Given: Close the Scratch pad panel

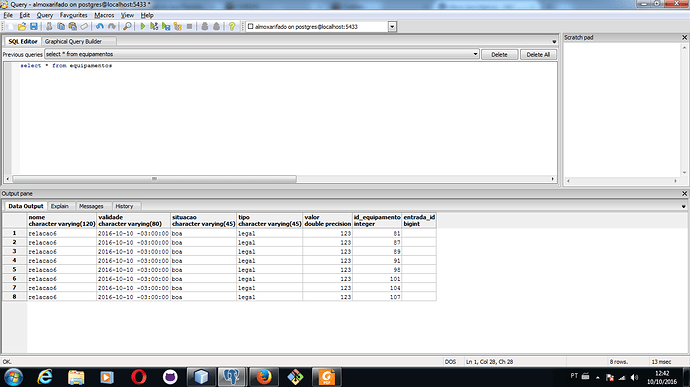Looking at the screenshot, I should pyautogui.click(x=684, y=37).
